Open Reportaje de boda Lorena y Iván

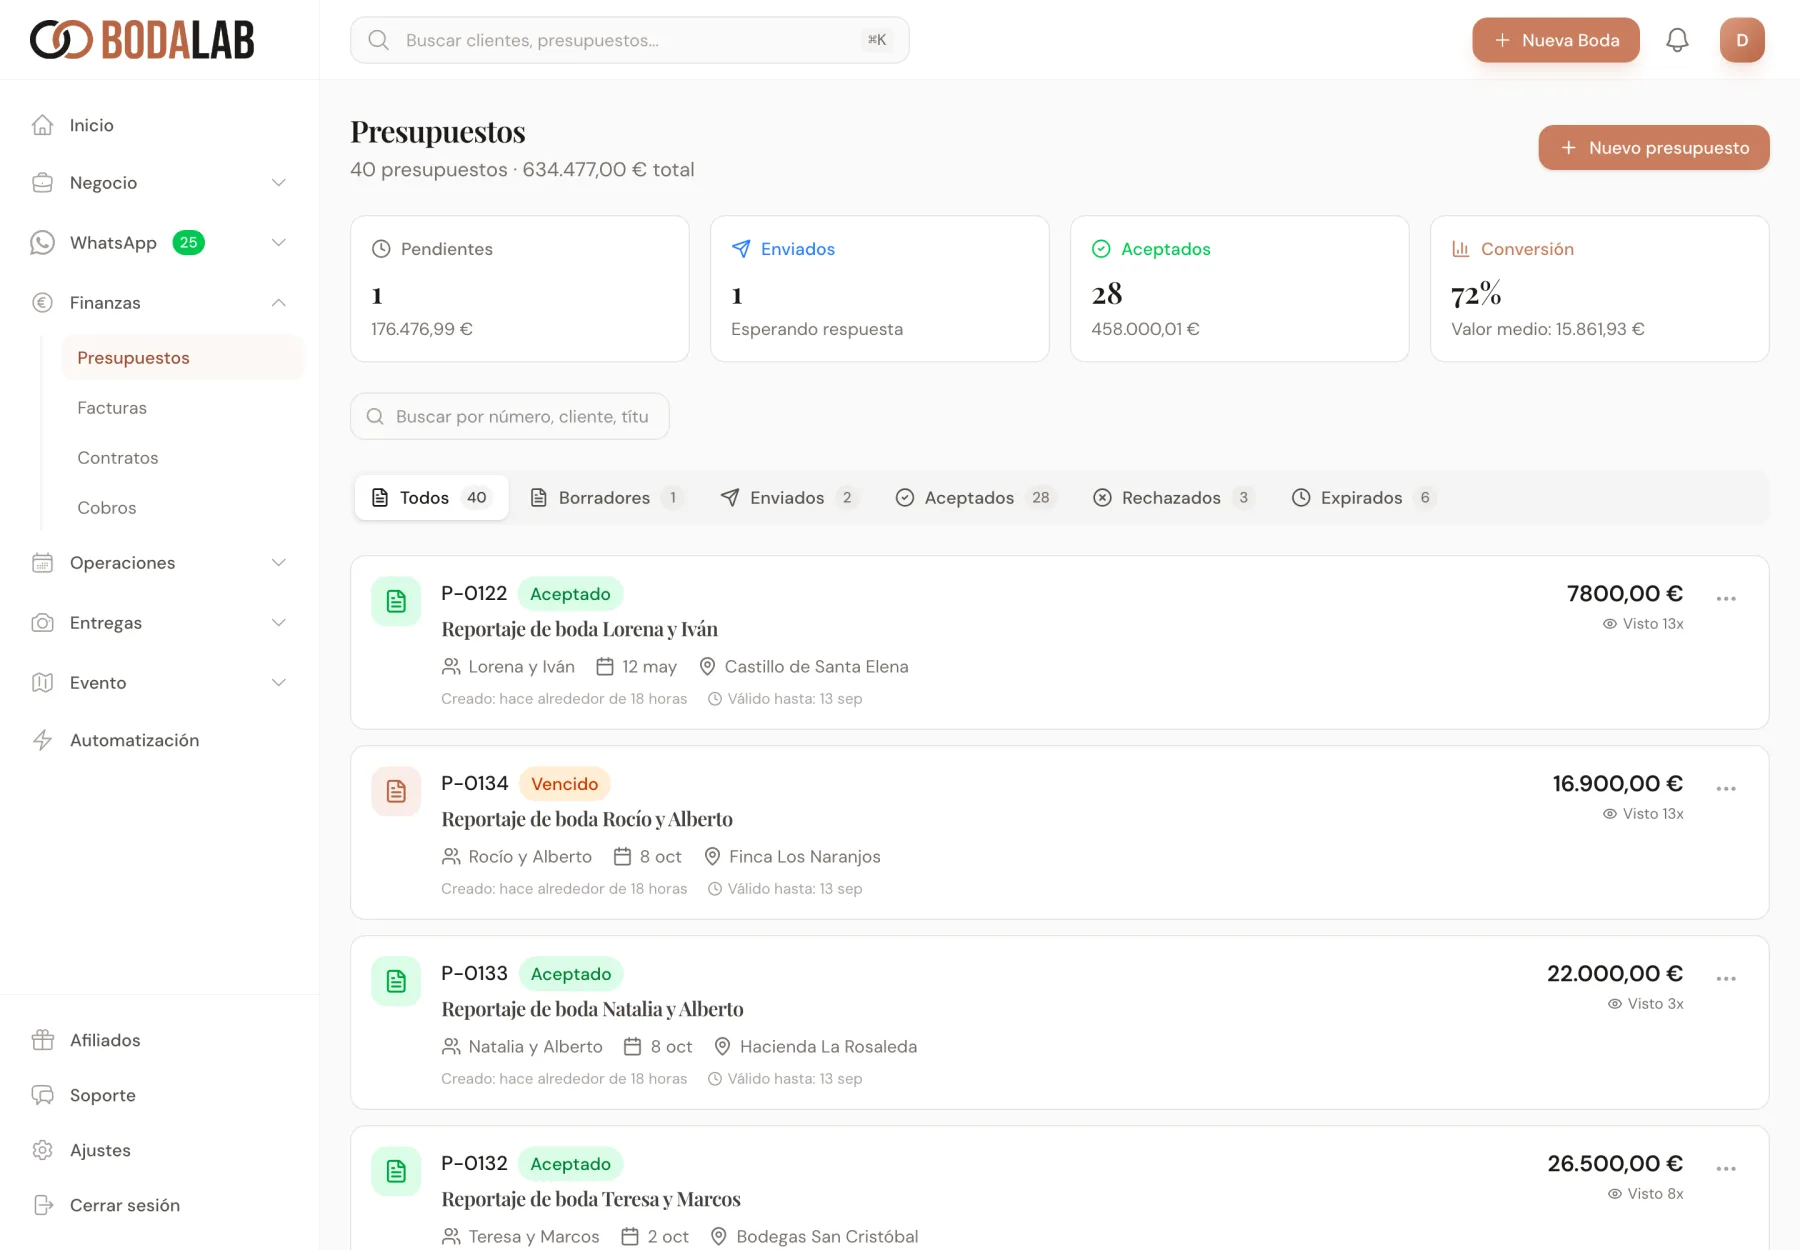pos(580,629)
